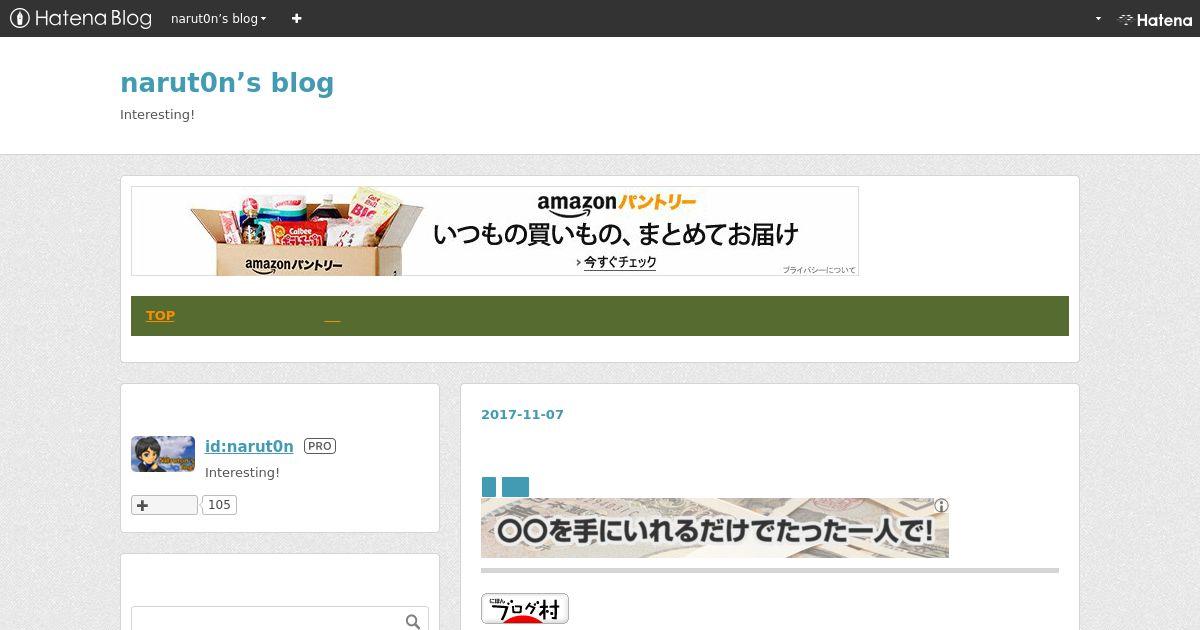The width and height of the screenshot is (1200, 630).
Task: Subscribe with the plus reader button
Action: (164, 505)
